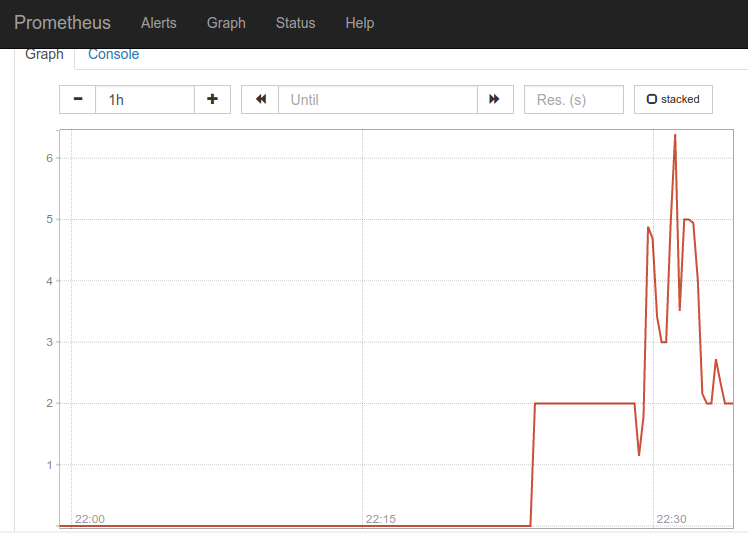This screenshot has height=533, width=748.
Task: Click the 22:30 x-axis label
Action: point(671,519)
